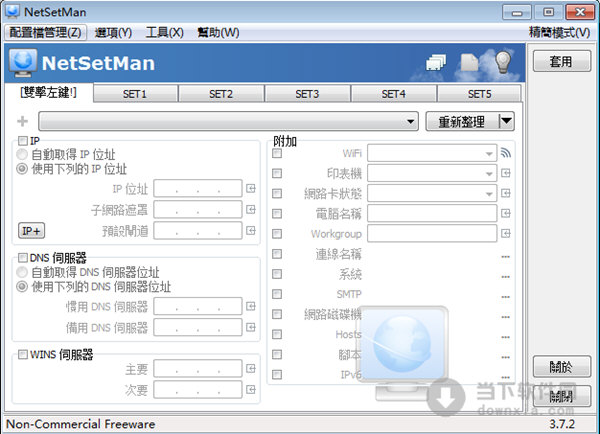Enable the DNS 伺服器 checkbox

tap(23, 258)
